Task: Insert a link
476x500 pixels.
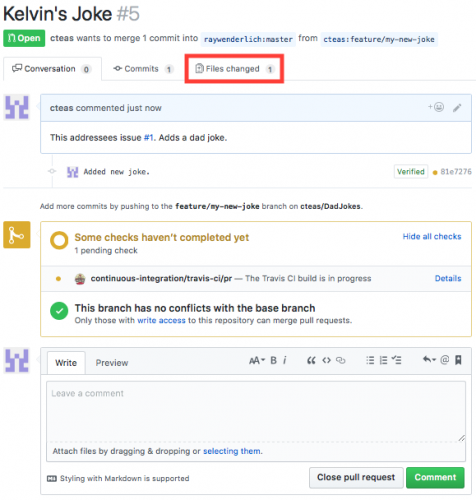Action: pyautogui.click(x=341, y=360)
